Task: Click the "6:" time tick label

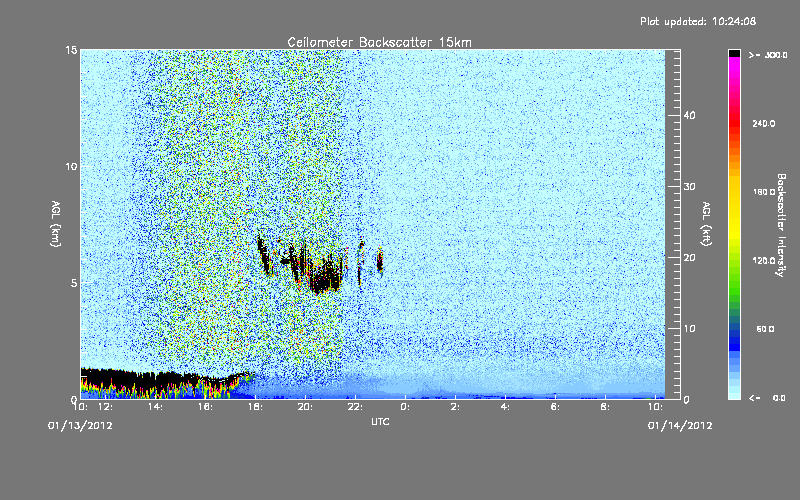Action: tap(555, 407)
